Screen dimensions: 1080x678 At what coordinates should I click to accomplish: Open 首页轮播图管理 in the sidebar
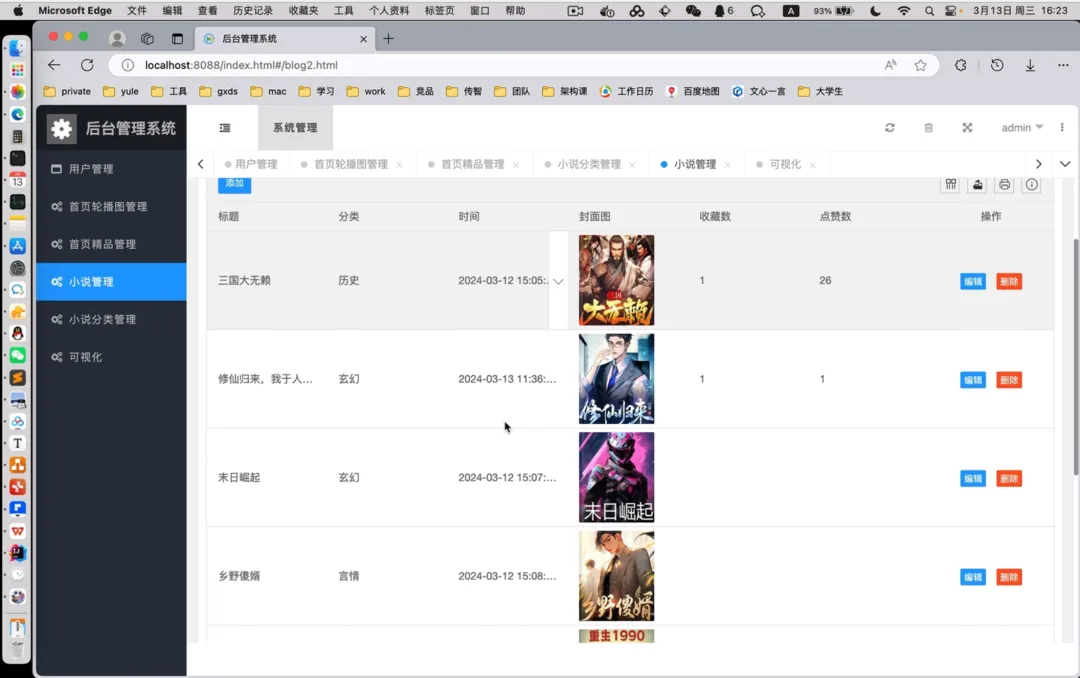pyautogui.click(x=111, y=207)
